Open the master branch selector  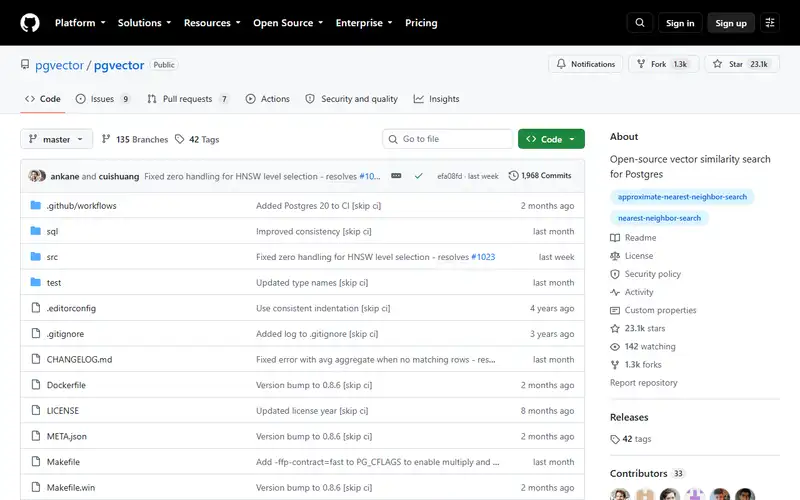click(57, 139)
